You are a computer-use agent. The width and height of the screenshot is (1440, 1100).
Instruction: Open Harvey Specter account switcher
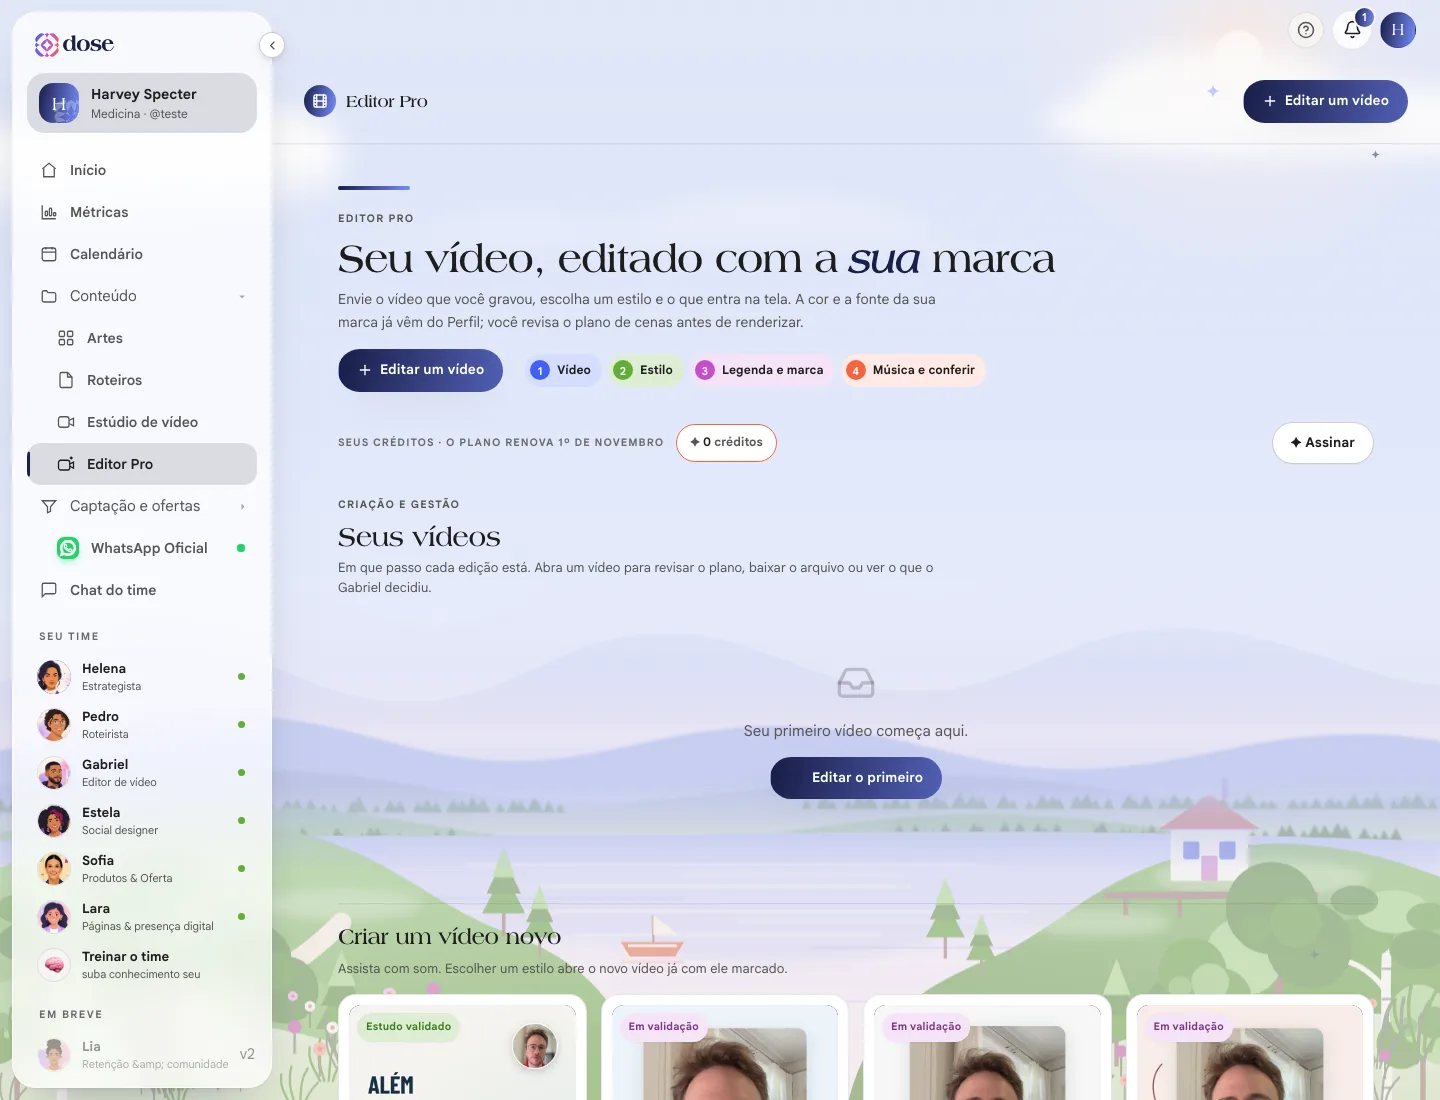142,103
